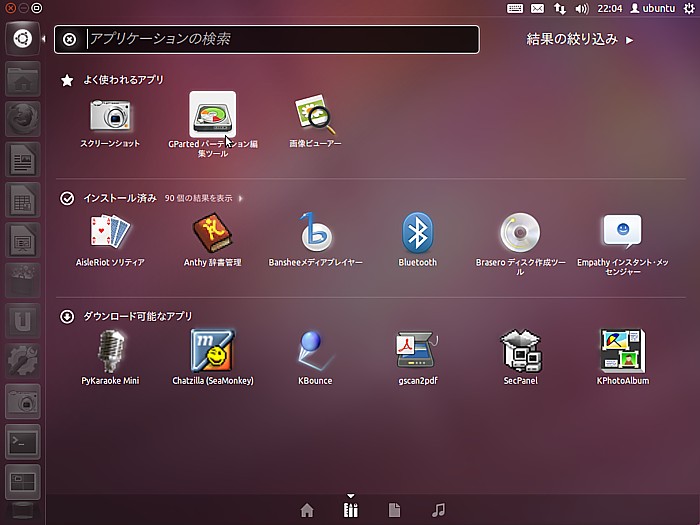The image size is (700, 525).
Task: Open LibreOffice Writer from launcher
Action: pos(23,159)
